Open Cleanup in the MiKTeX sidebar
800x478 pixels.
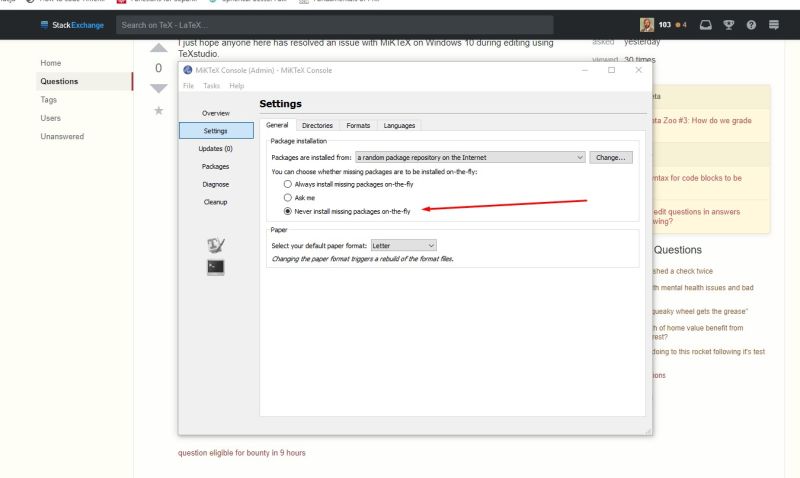pos(216,202)
